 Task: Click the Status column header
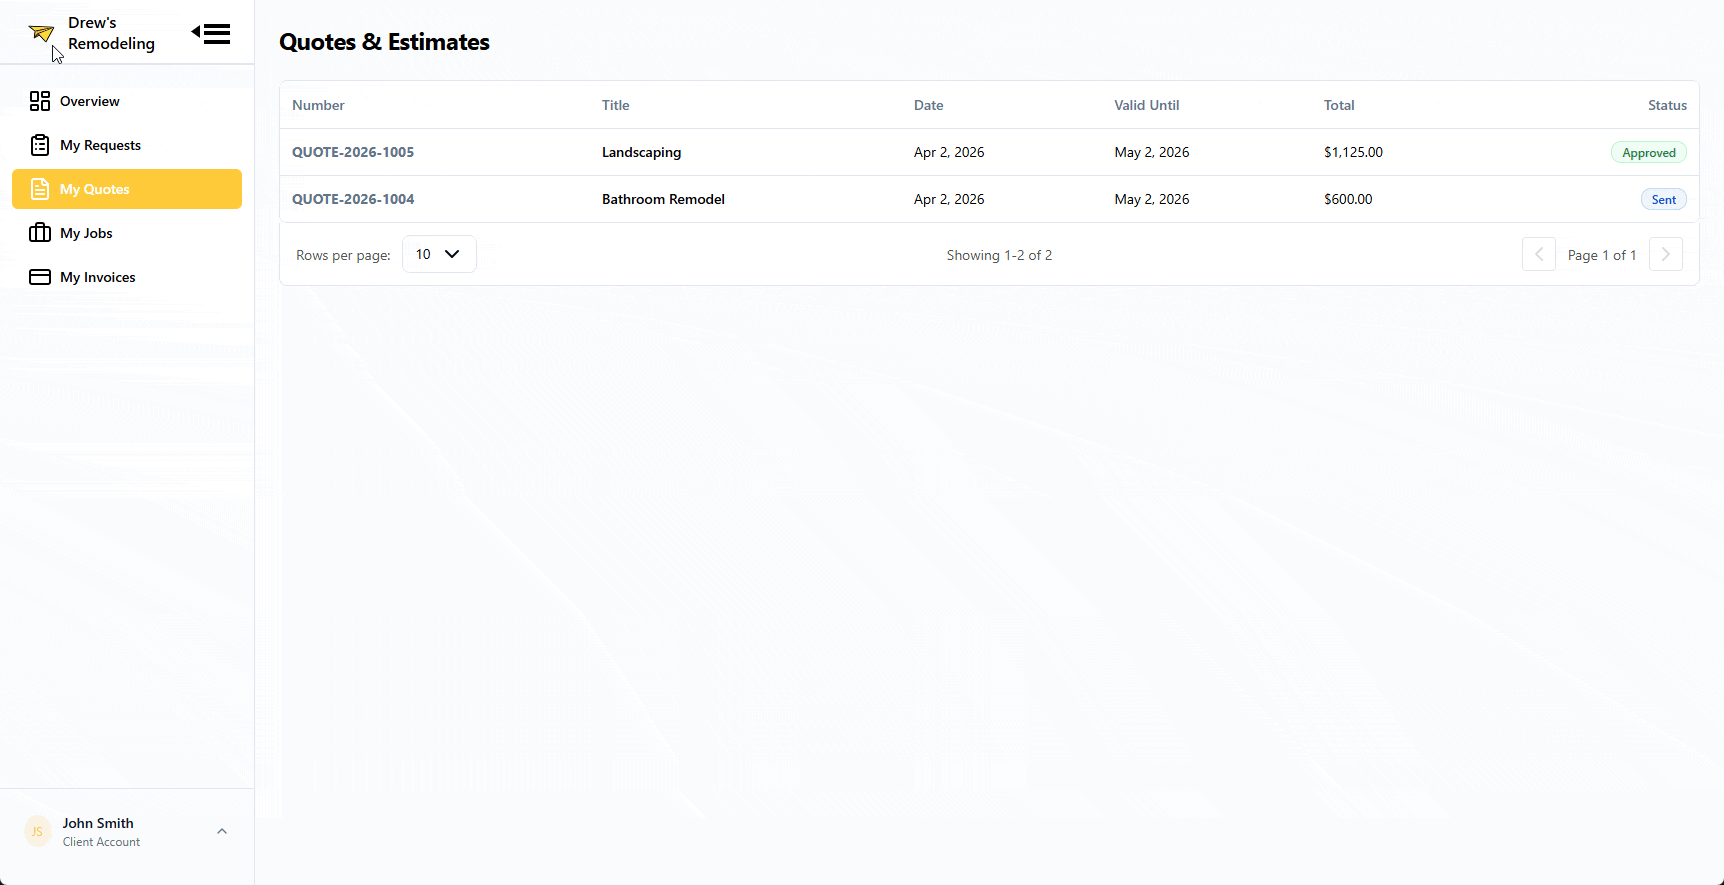[1667, 105]
